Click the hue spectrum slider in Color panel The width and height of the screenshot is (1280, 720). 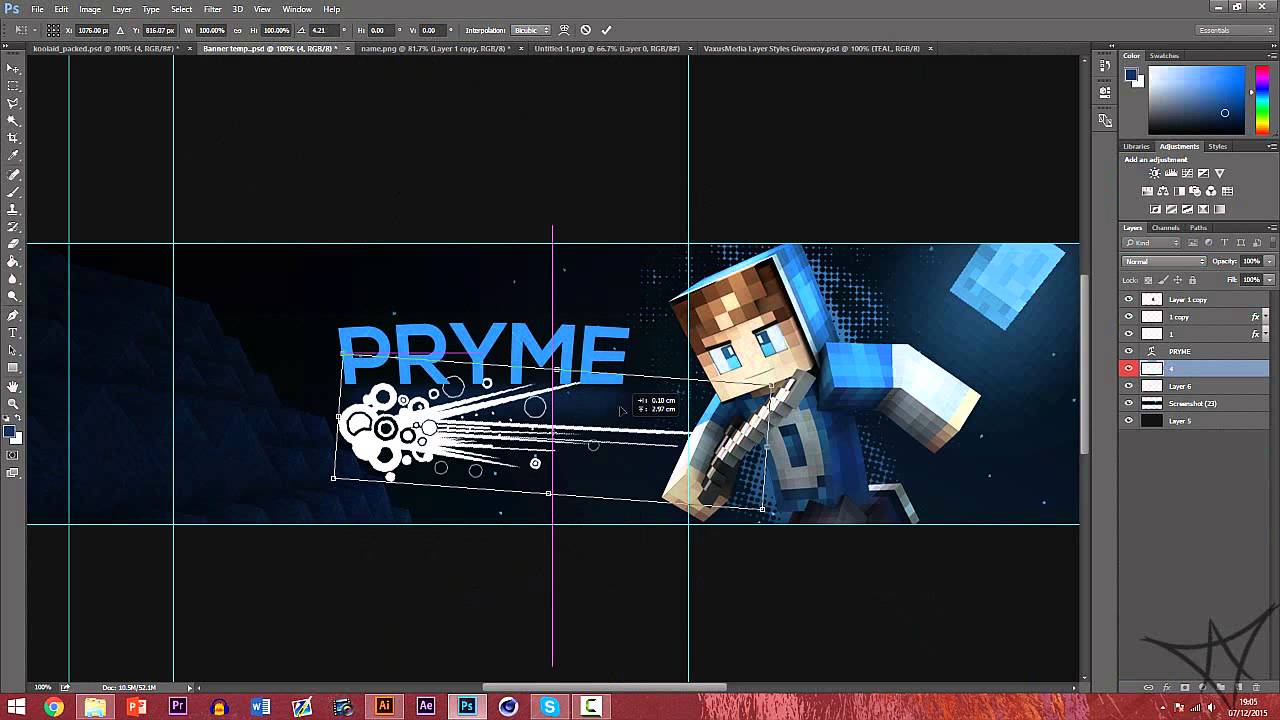(x=1263, y=99)
